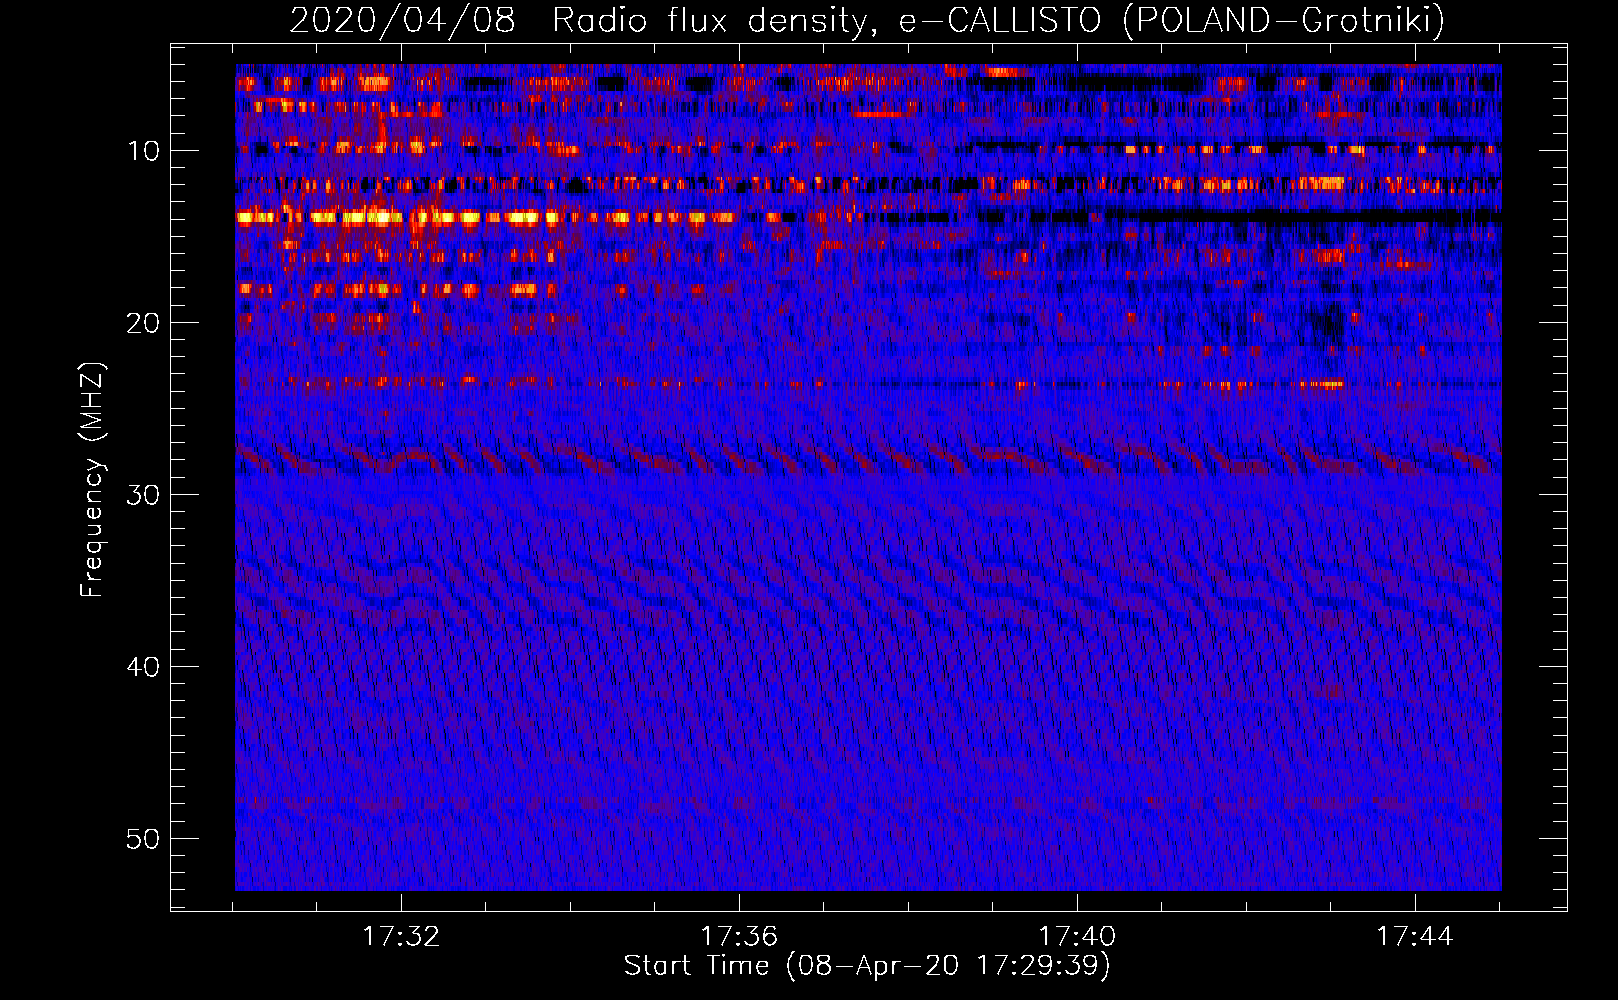Click the 30 MHz frequency tick label
The height and width of the screenshot is (1000, 1618).
pos(144,495)
